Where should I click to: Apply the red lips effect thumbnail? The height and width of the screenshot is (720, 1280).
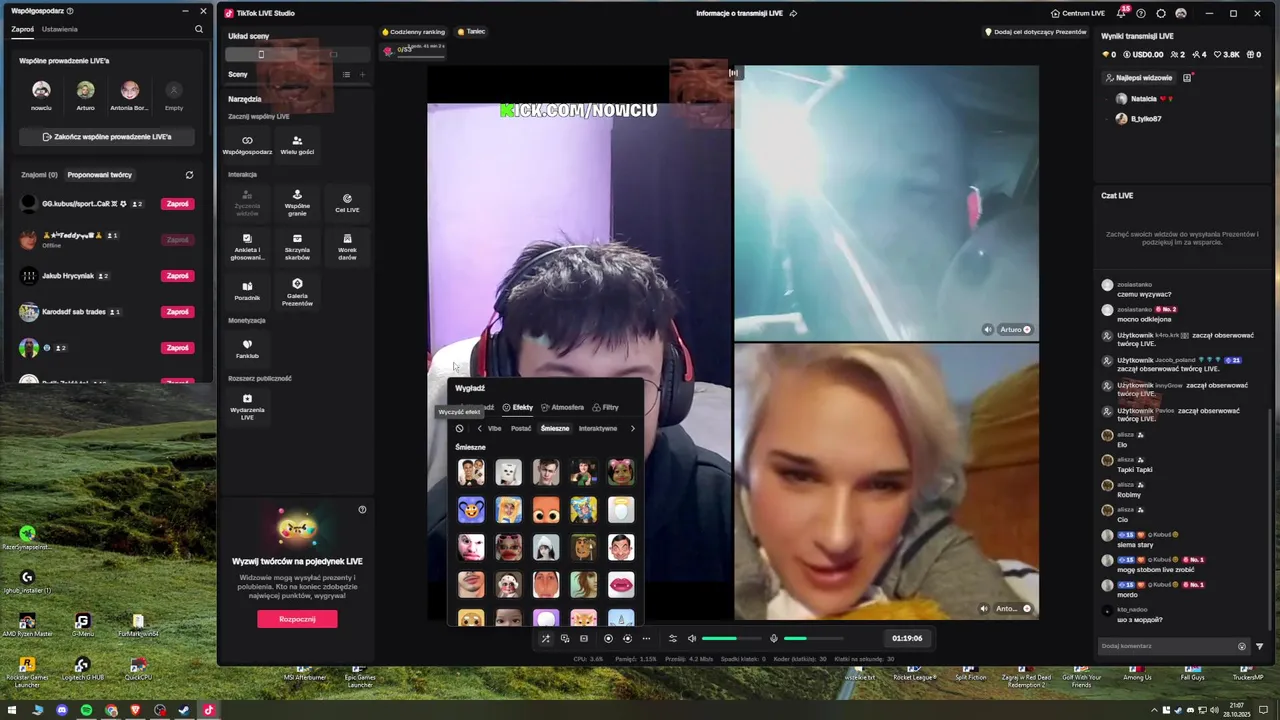621,583
